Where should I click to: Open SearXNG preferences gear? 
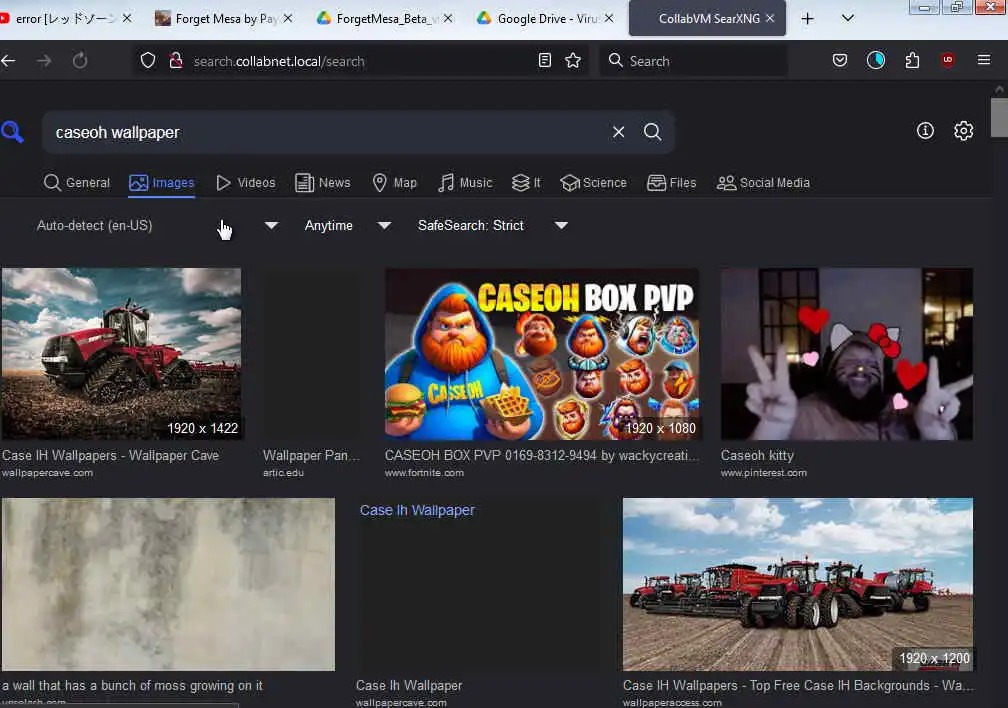coord(963,131)
